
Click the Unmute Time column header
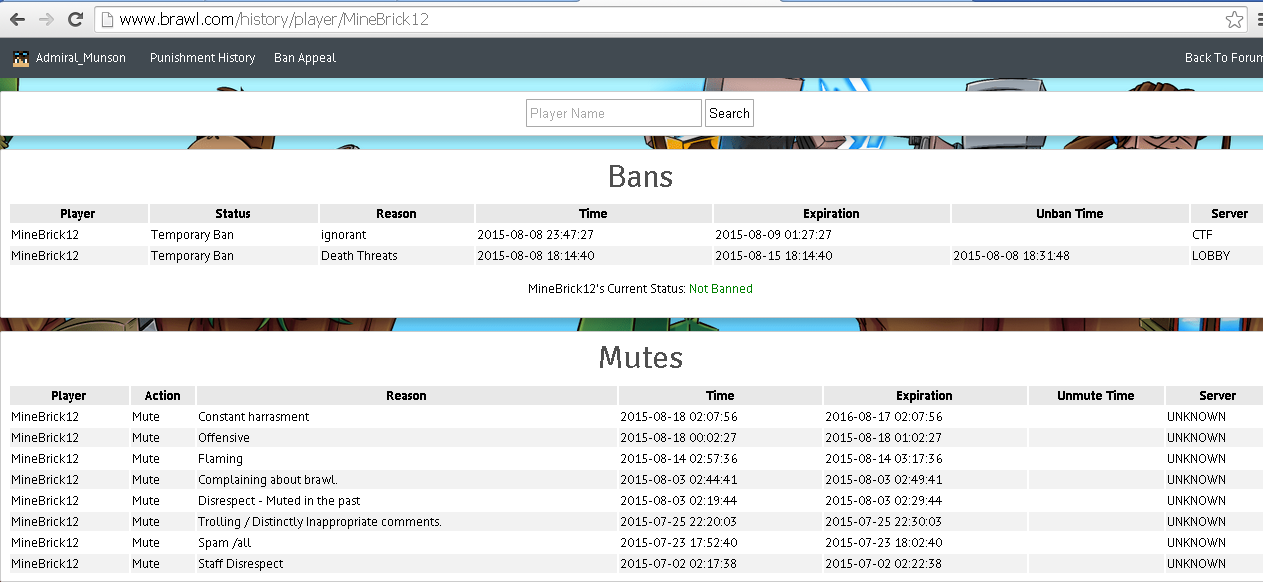pyautogui.click(x=1095, y=396)
